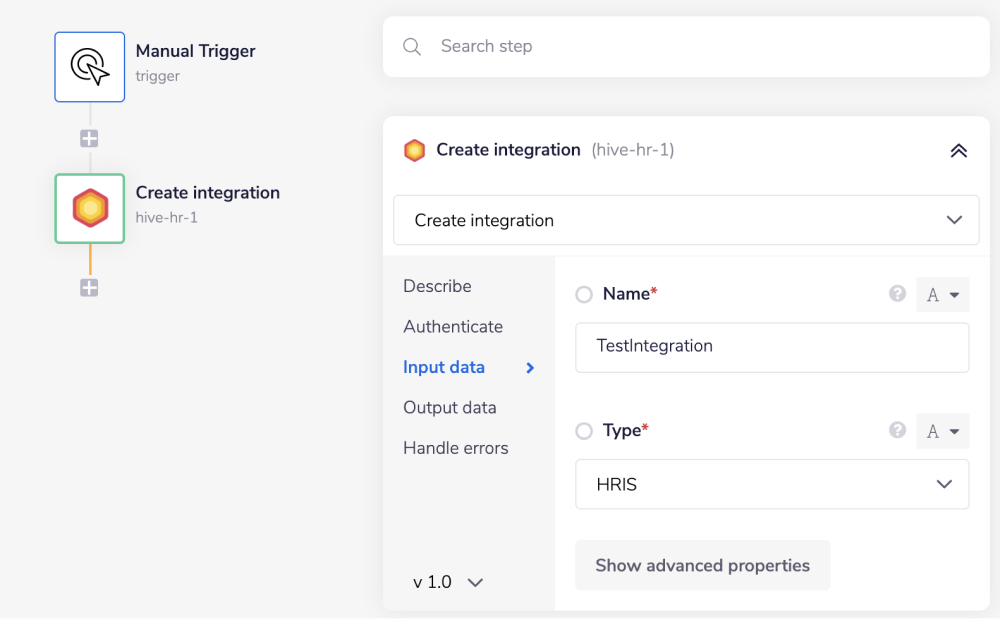Open help tooltip for Name field

898,294
